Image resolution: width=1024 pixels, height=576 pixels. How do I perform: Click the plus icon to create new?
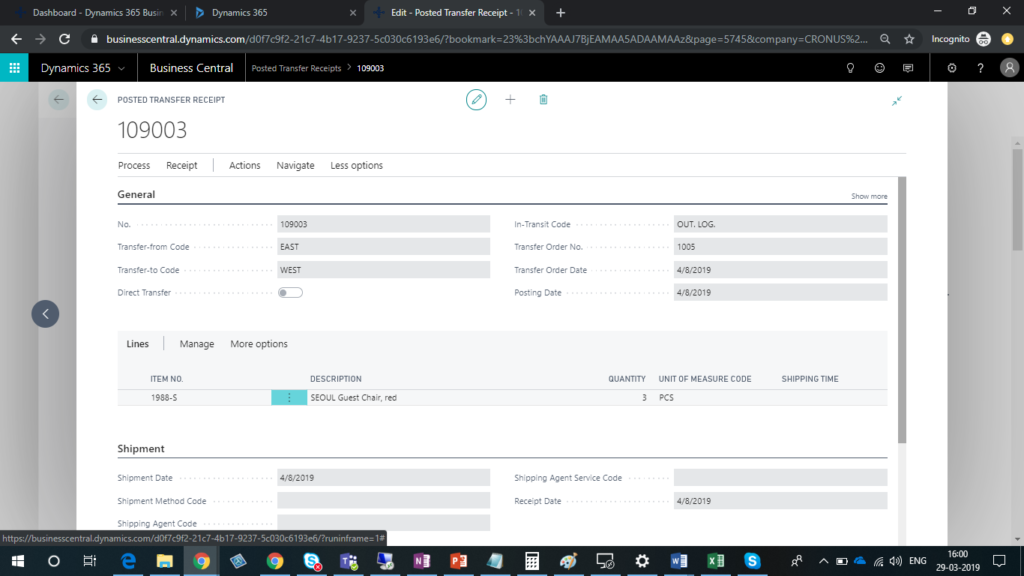coord(510,100)
